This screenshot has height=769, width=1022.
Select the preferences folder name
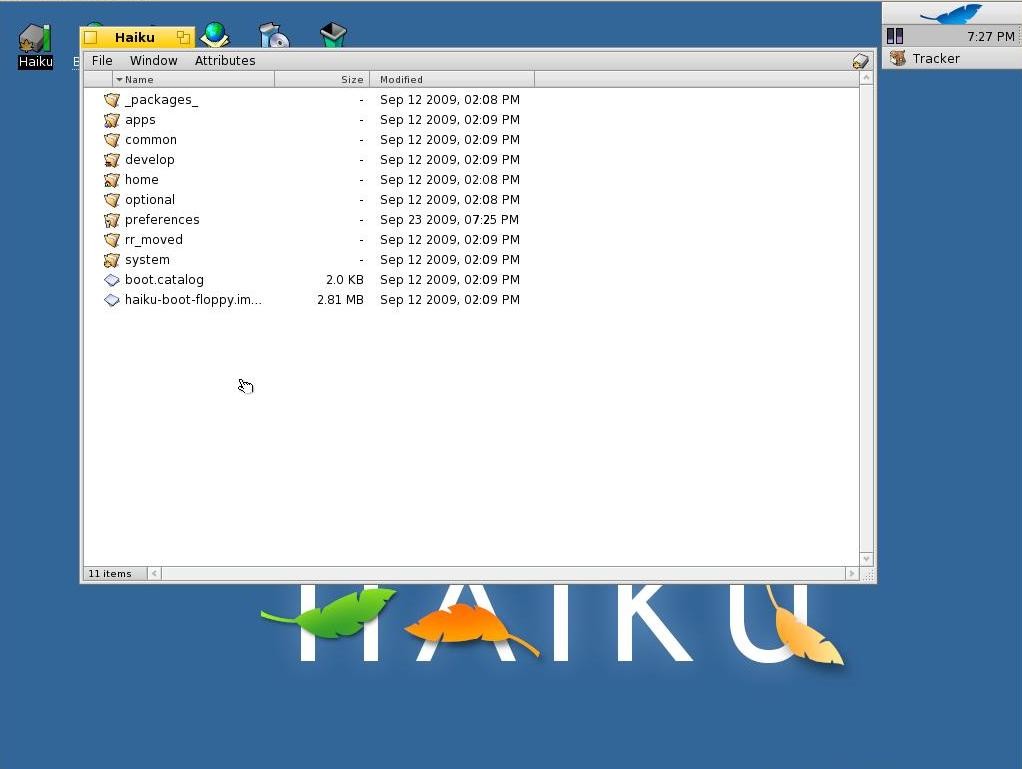(x=162, y=220)
